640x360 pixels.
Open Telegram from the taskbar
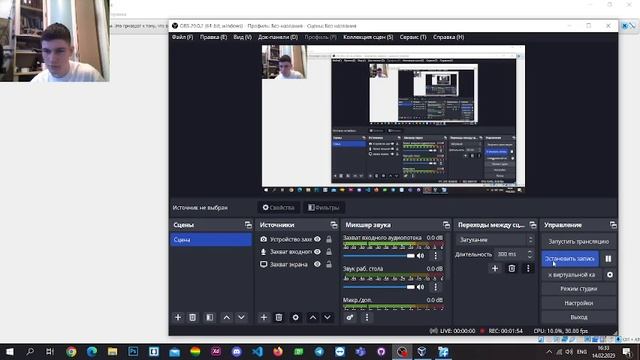319,351
